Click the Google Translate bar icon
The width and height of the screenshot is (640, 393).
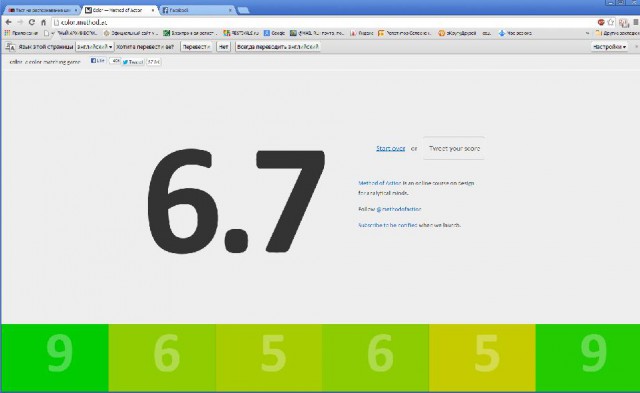pos(10,47)
